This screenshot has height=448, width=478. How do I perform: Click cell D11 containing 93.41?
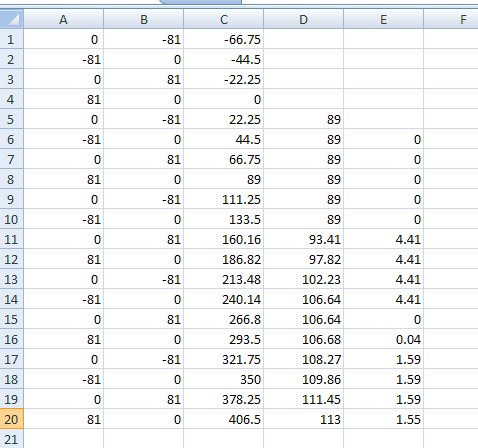click(x=303, y=239)
